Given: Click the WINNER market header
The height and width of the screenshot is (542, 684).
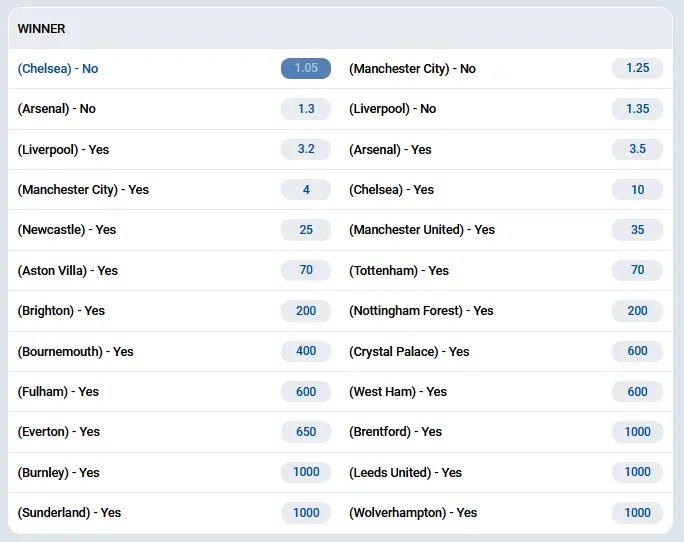Looking at the screenshot, I should tap(42, 29).
